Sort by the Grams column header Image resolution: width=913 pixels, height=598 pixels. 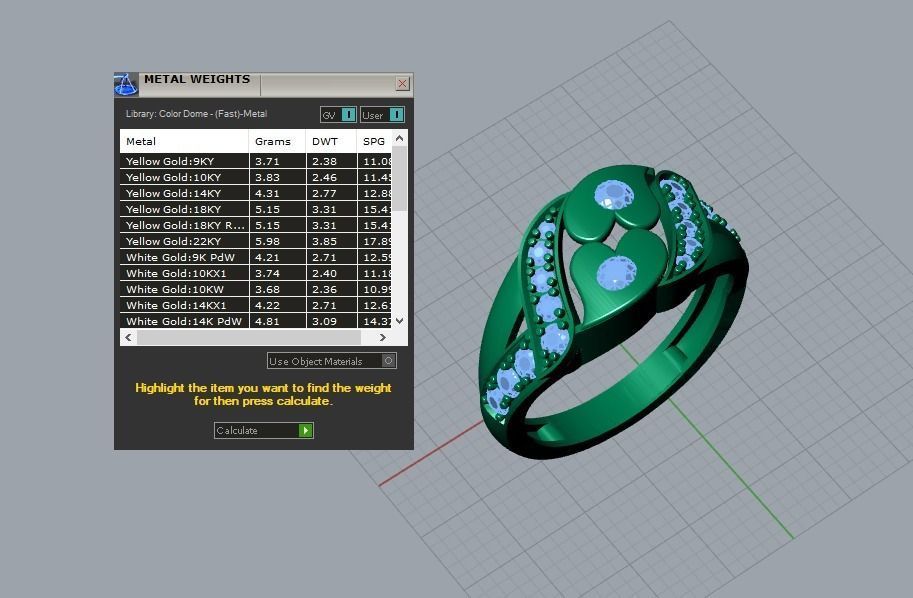pyautogui.click(x=277, y=141)
